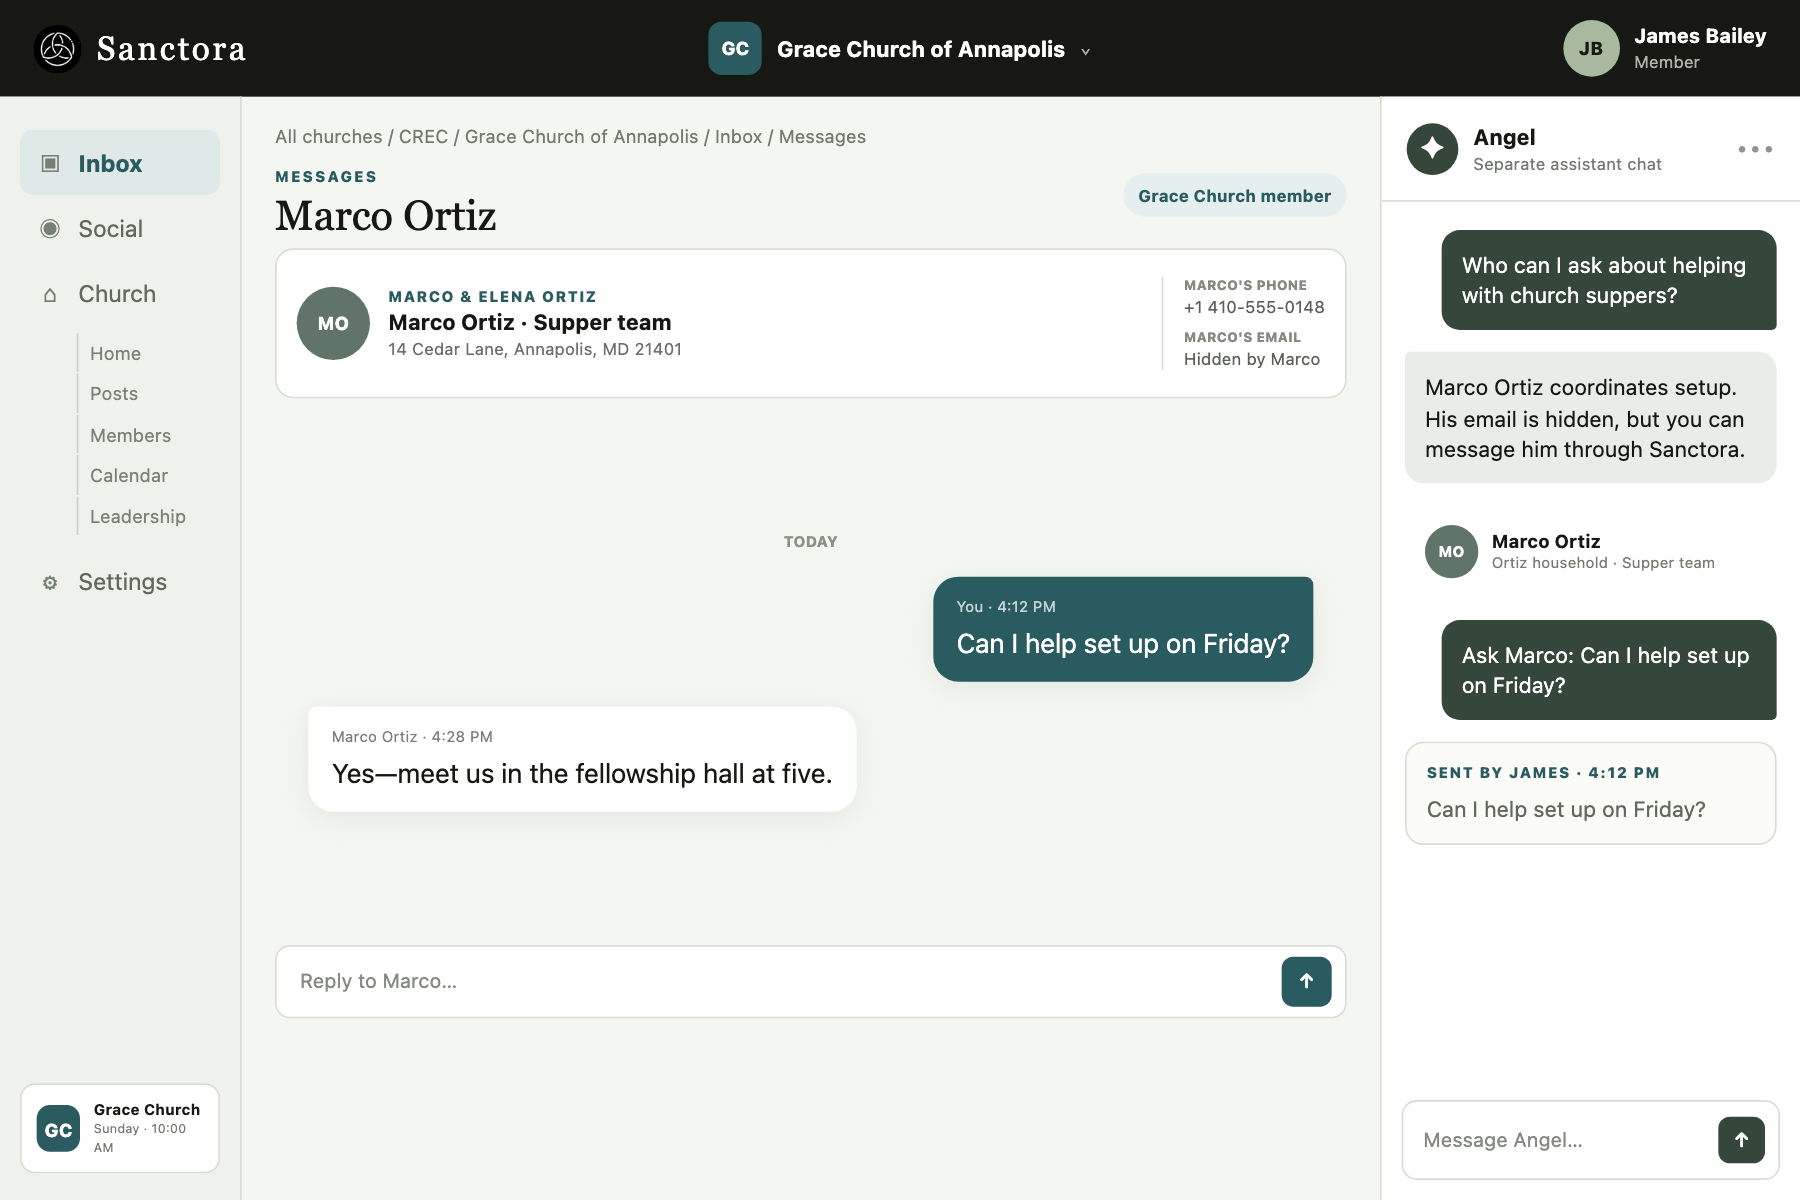1800x1200 pixels.
Task: Expand the Church section in sidebar
Action: coord(120,294)
